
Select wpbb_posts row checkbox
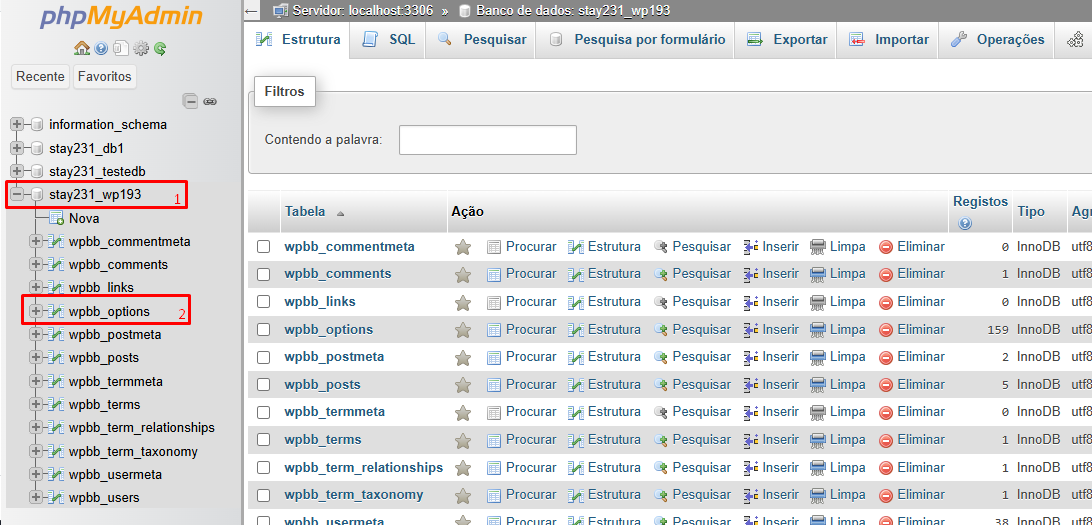(x=263, y=385)
